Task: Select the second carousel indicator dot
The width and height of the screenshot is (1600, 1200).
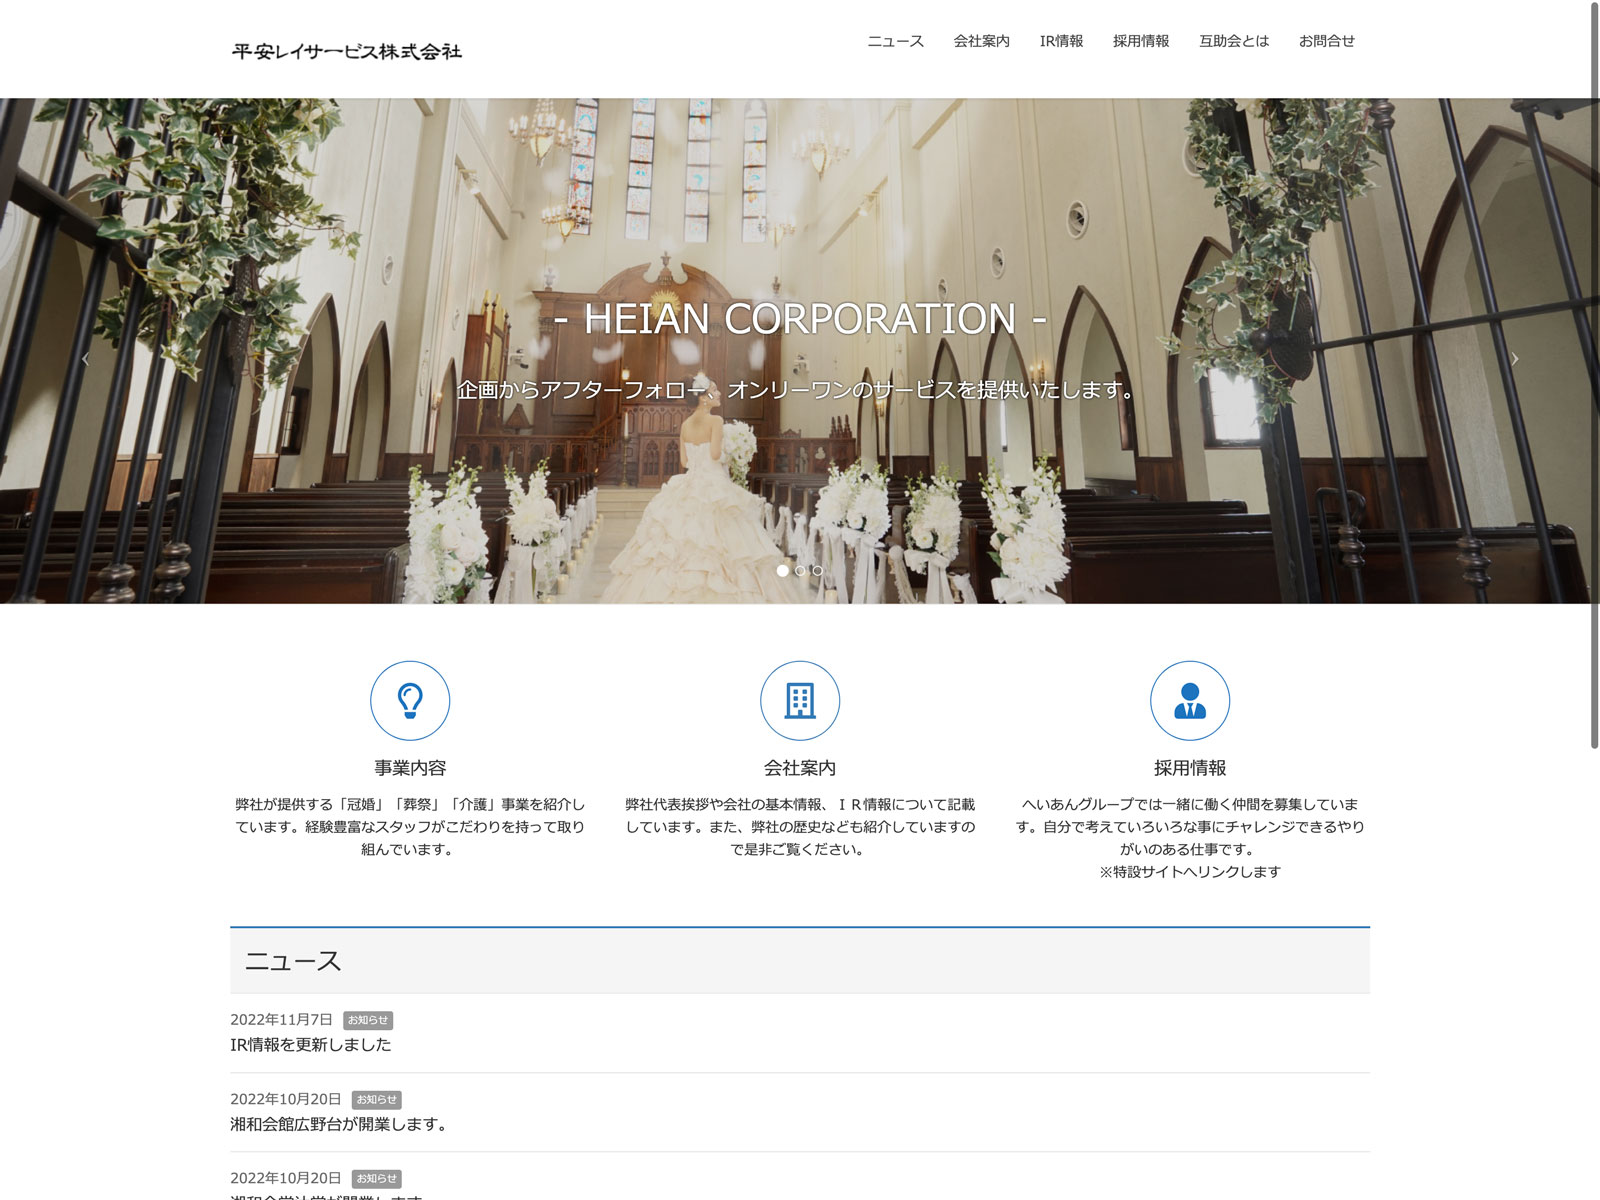Action: tap(800, 570)
